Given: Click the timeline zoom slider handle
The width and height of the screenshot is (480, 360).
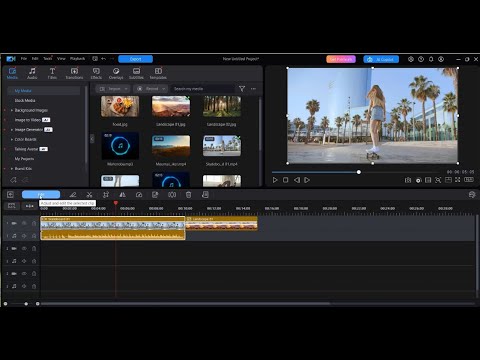Looking at the screenshot, I should click(x=26, y=304).
